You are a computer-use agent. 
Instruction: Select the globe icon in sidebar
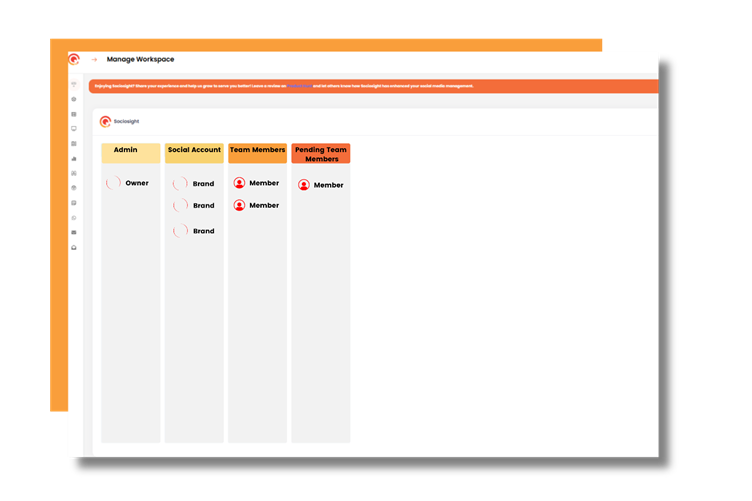(x=74, y=188)
